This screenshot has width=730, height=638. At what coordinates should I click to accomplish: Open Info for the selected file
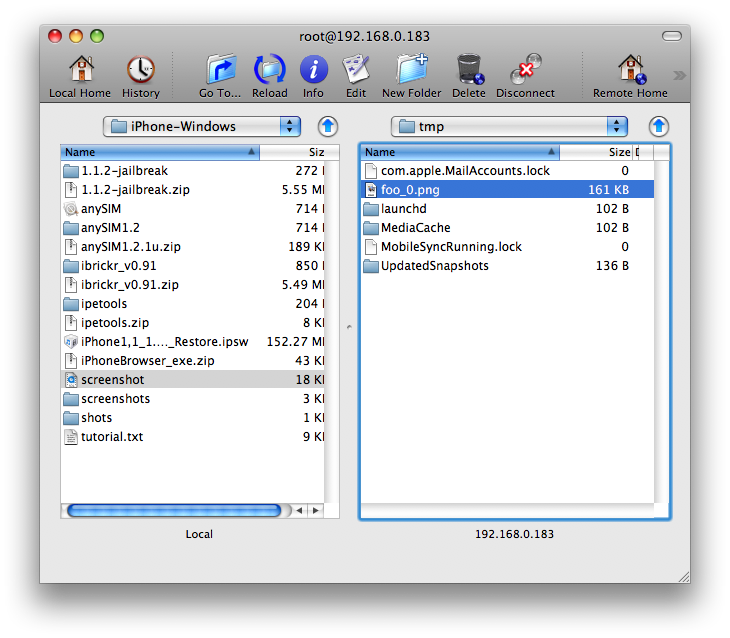[313, 70]
